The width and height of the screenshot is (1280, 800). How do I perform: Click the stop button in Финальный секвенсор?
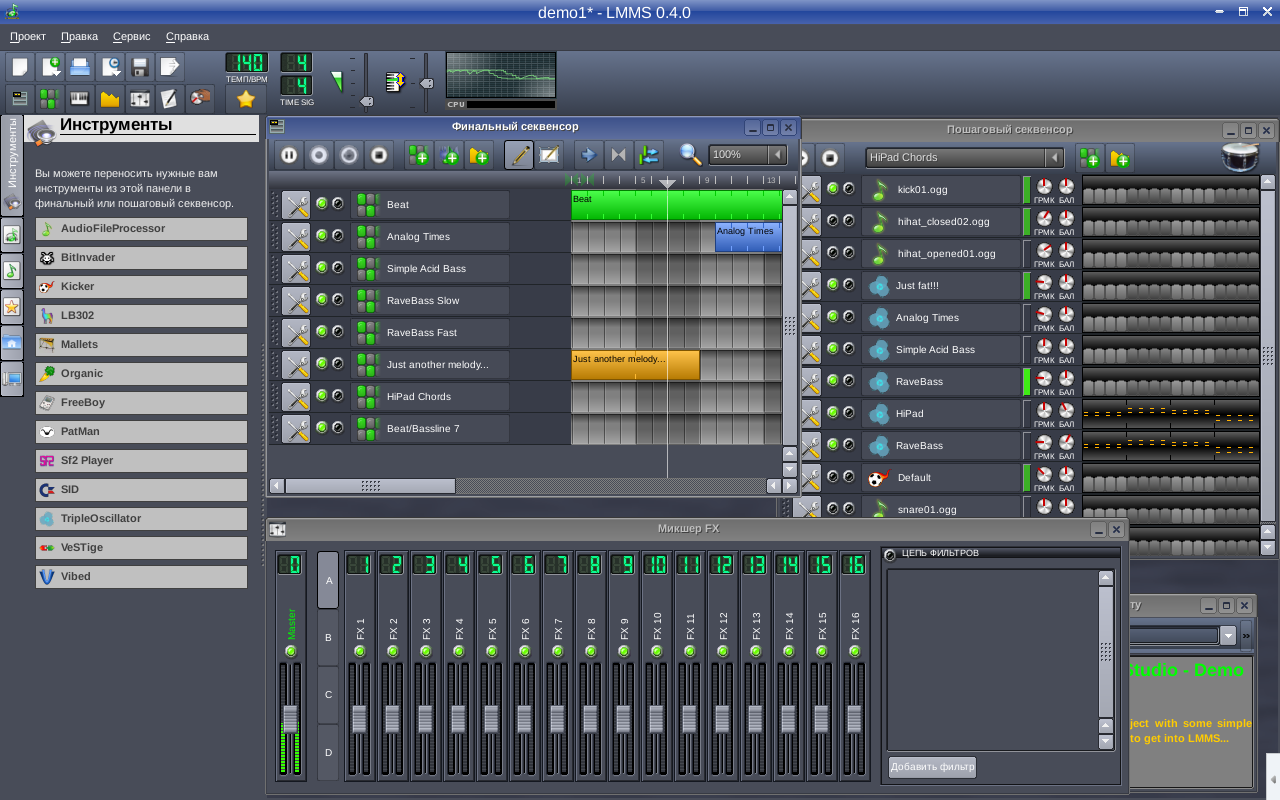[x=379, y=155]
